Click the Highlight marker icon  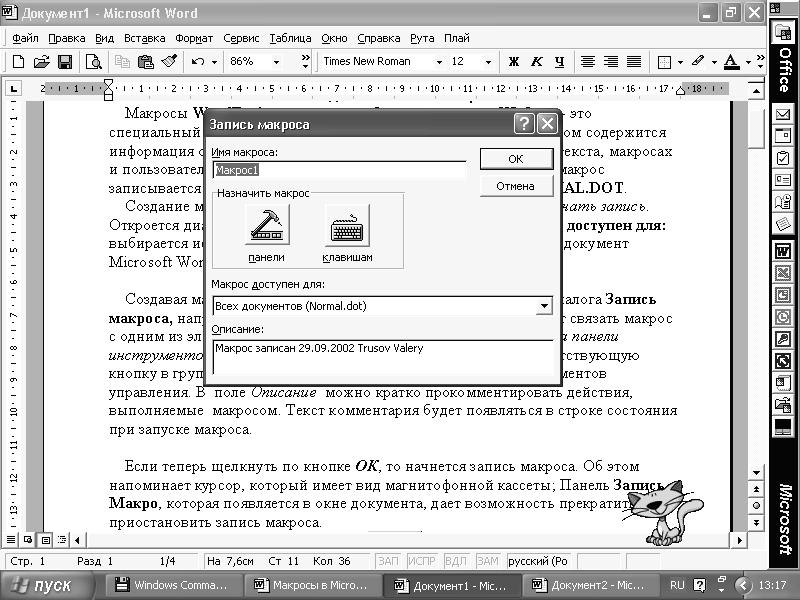[x=698, y=62]
